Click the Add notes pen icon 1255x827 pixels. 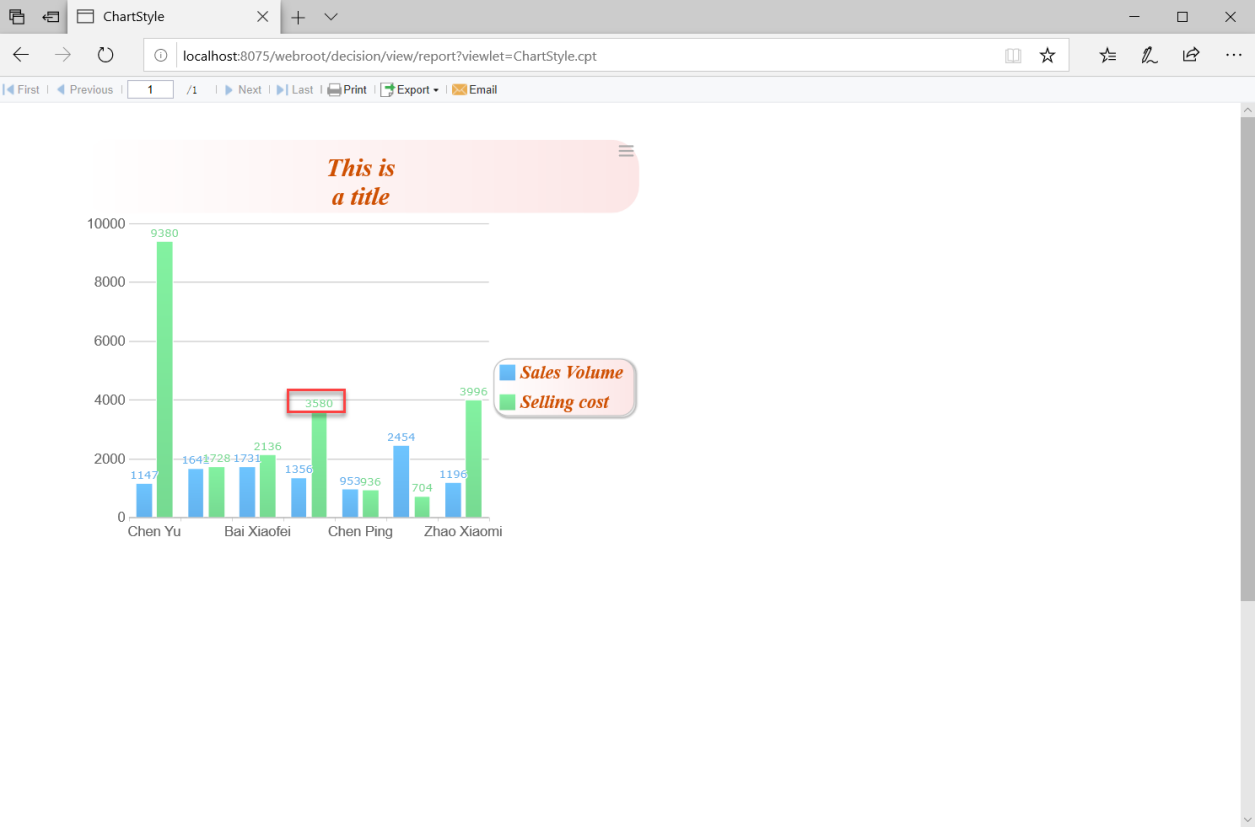[x=1149, y=55]
